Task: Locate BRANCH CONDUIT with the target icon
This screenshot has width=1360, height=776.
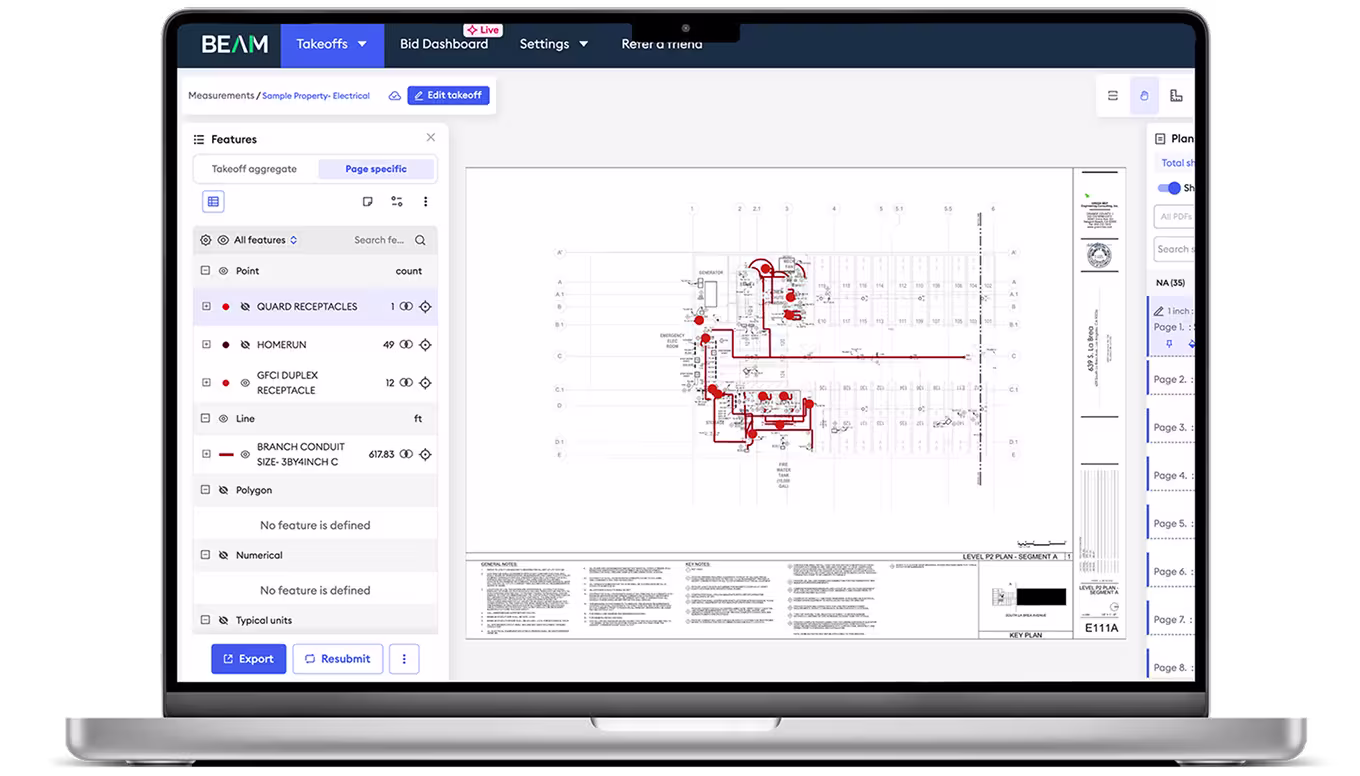Action: point(425,454)
